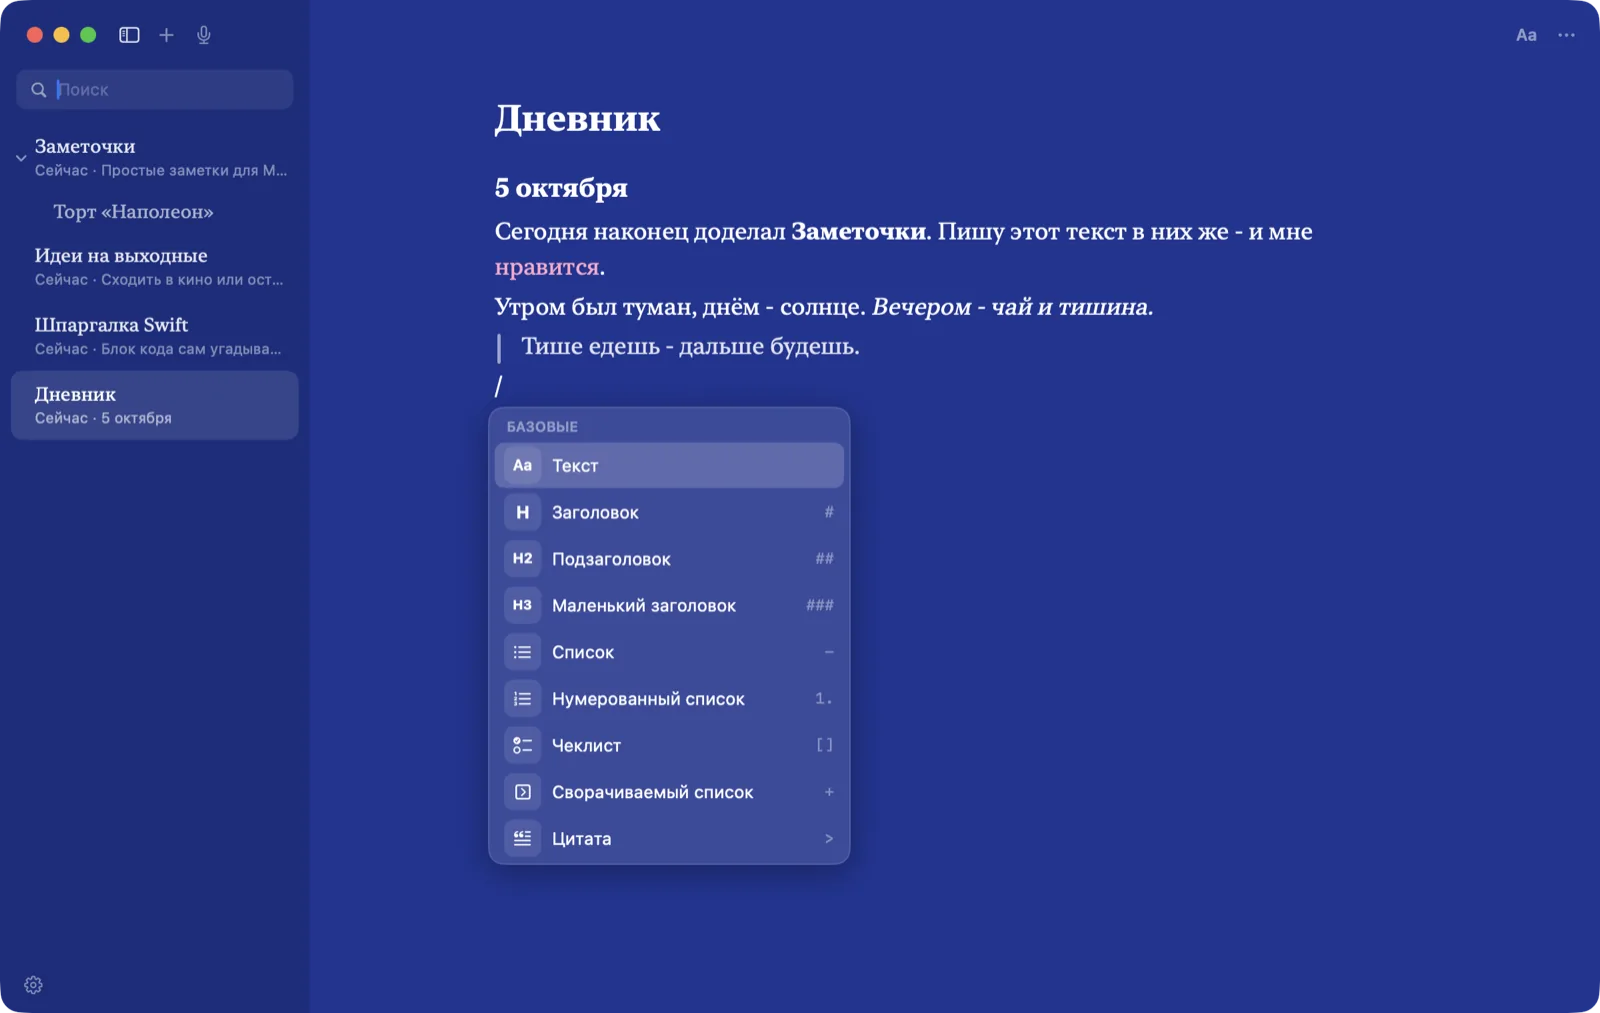Screen dimensions: 1600x1013
Task: Create a new note with plus icon
Action: [166, 35]
